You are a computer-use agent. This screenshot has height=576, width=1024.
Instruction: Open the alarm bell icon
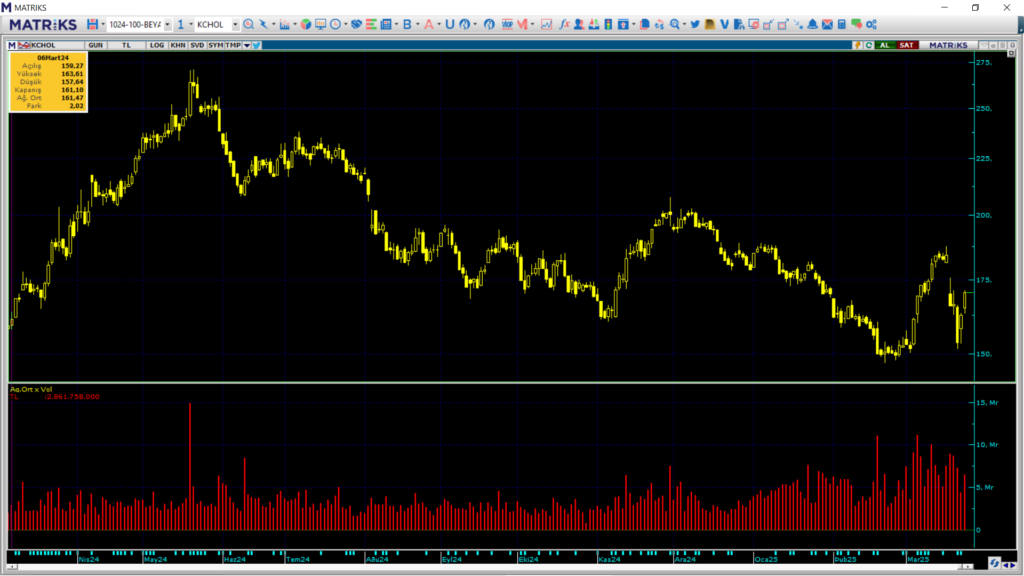pos(812,24)
